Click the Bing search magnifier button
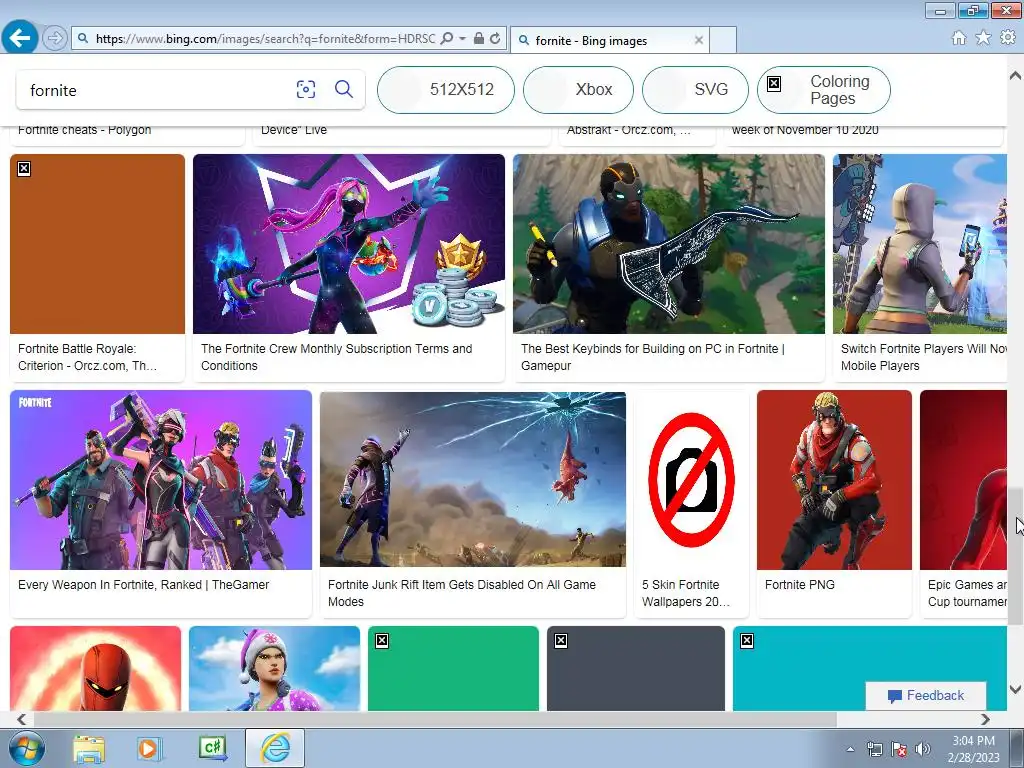The height and width of the screenshot is (768, 1024). (x=344, y=89)
